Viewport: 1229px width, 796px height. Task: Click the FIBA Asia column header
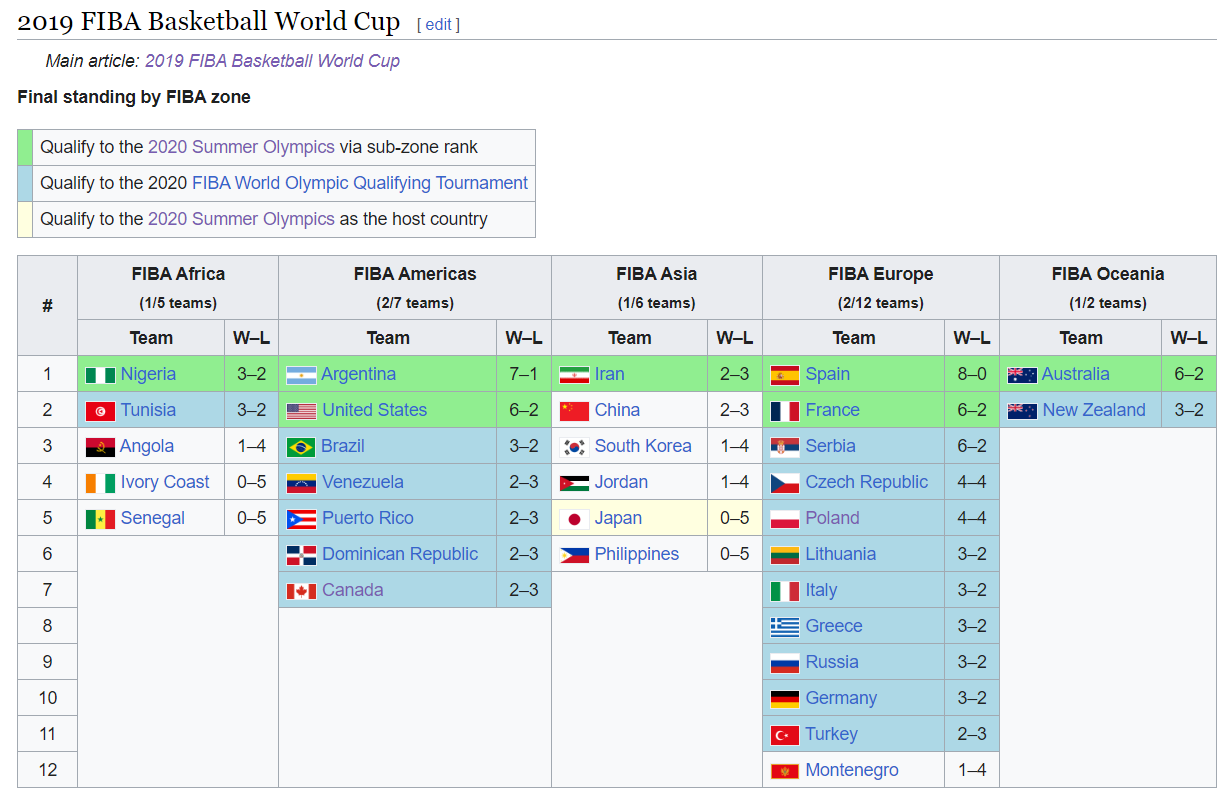coord(657,288)
